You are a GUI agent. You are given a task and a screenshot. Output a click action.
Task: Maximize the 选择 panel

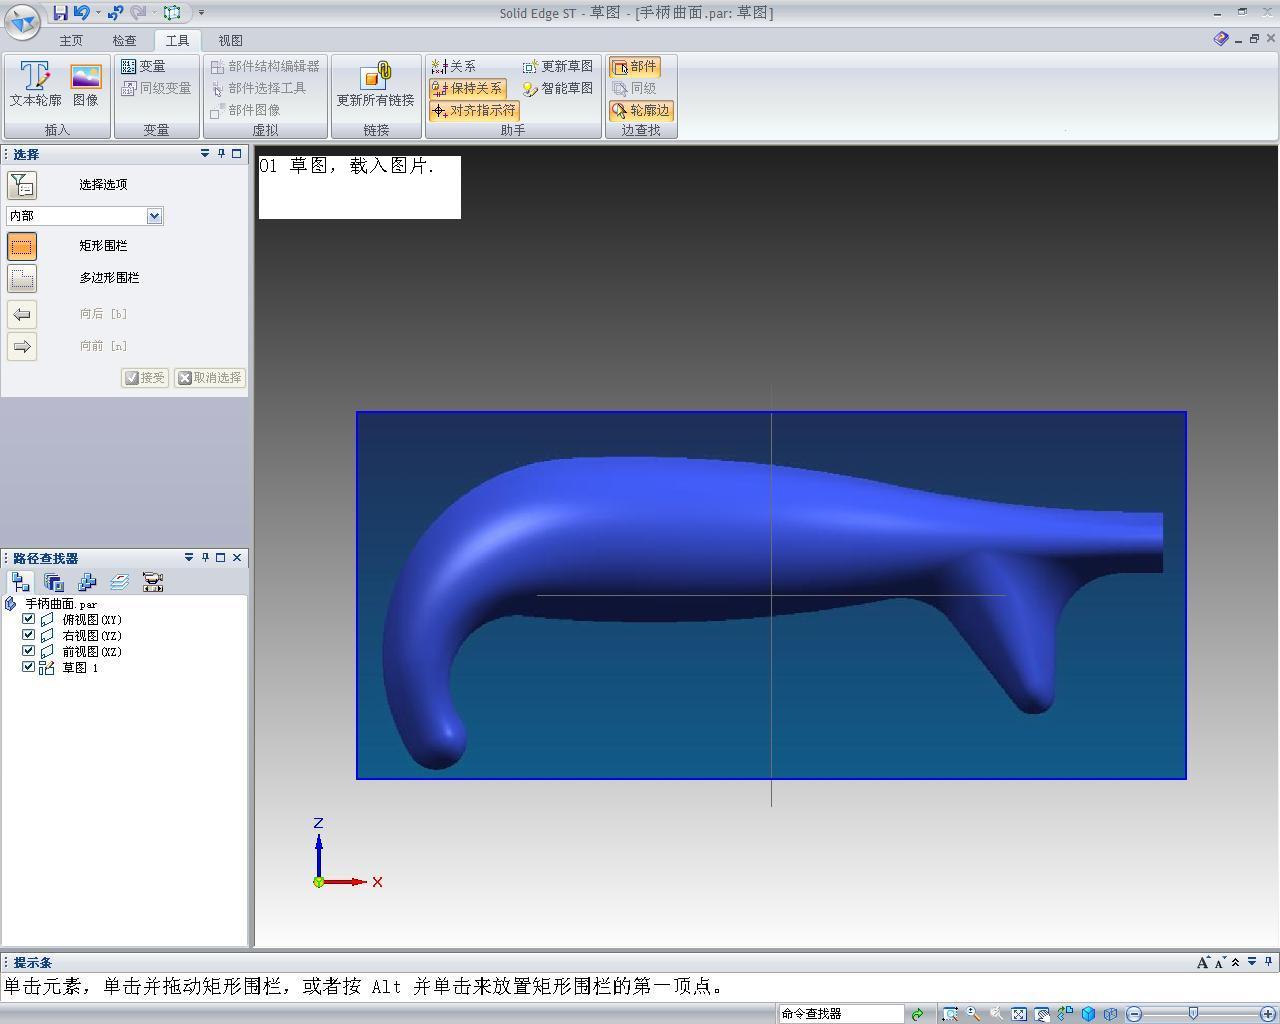pyautogui.click(x=237, y=154)
